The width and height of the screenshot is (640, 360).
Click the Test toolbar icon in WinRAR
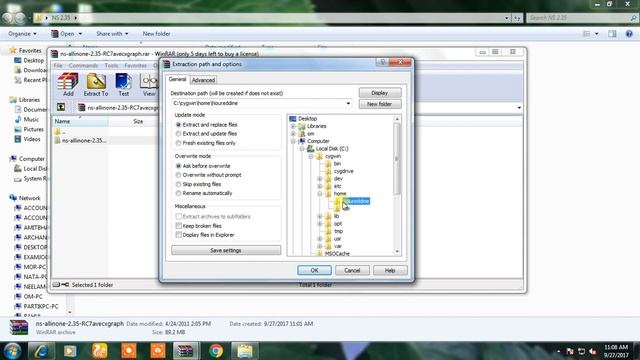[x=123, y=84]
